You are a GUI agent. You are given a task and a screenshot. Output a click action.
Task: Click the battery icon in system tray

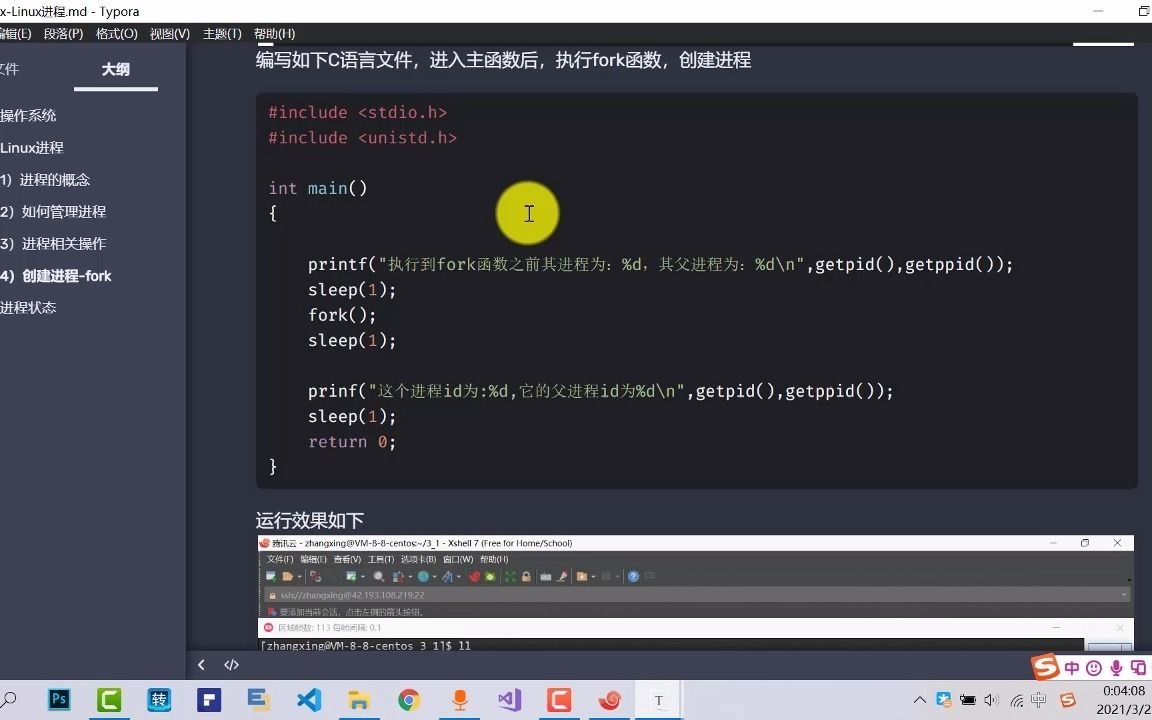[968, 700]
